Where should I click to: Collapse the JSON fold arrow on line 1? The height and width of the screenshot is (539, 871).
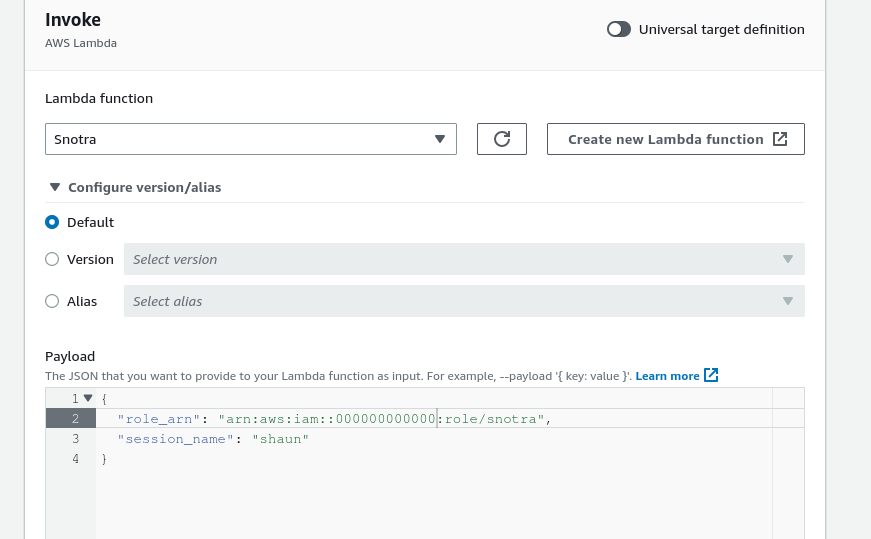tap(88, 398)
